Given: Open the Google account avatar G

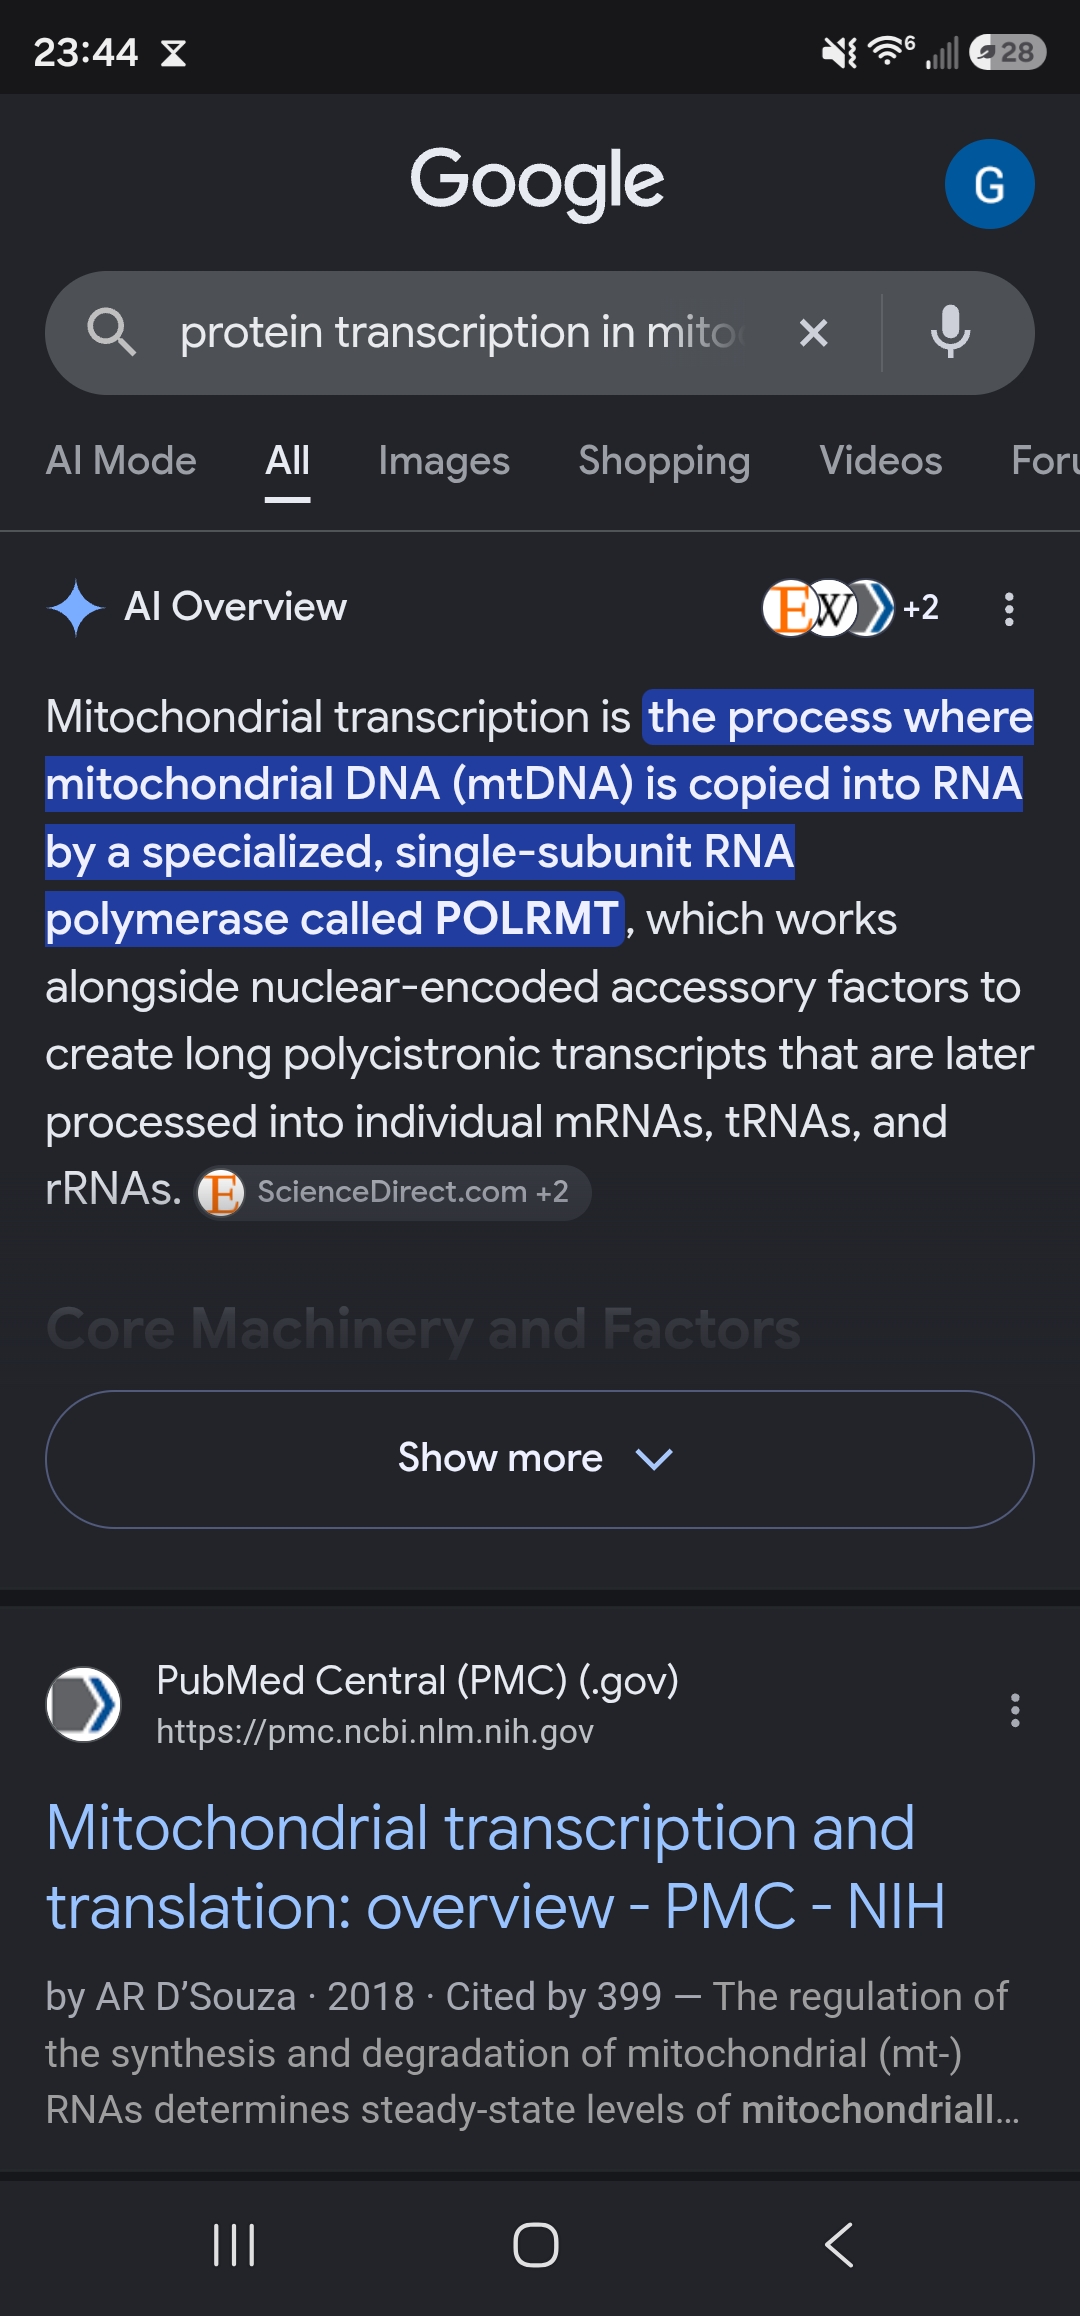Looking at the screenshot, I should tap(989, 184).
